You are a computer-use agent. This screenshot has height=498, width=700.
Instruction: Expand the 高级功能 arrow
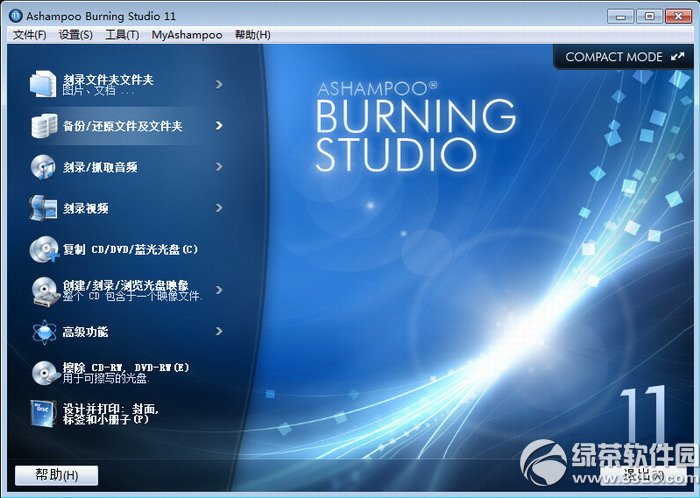pyautogui.click(x=219, y=331)
